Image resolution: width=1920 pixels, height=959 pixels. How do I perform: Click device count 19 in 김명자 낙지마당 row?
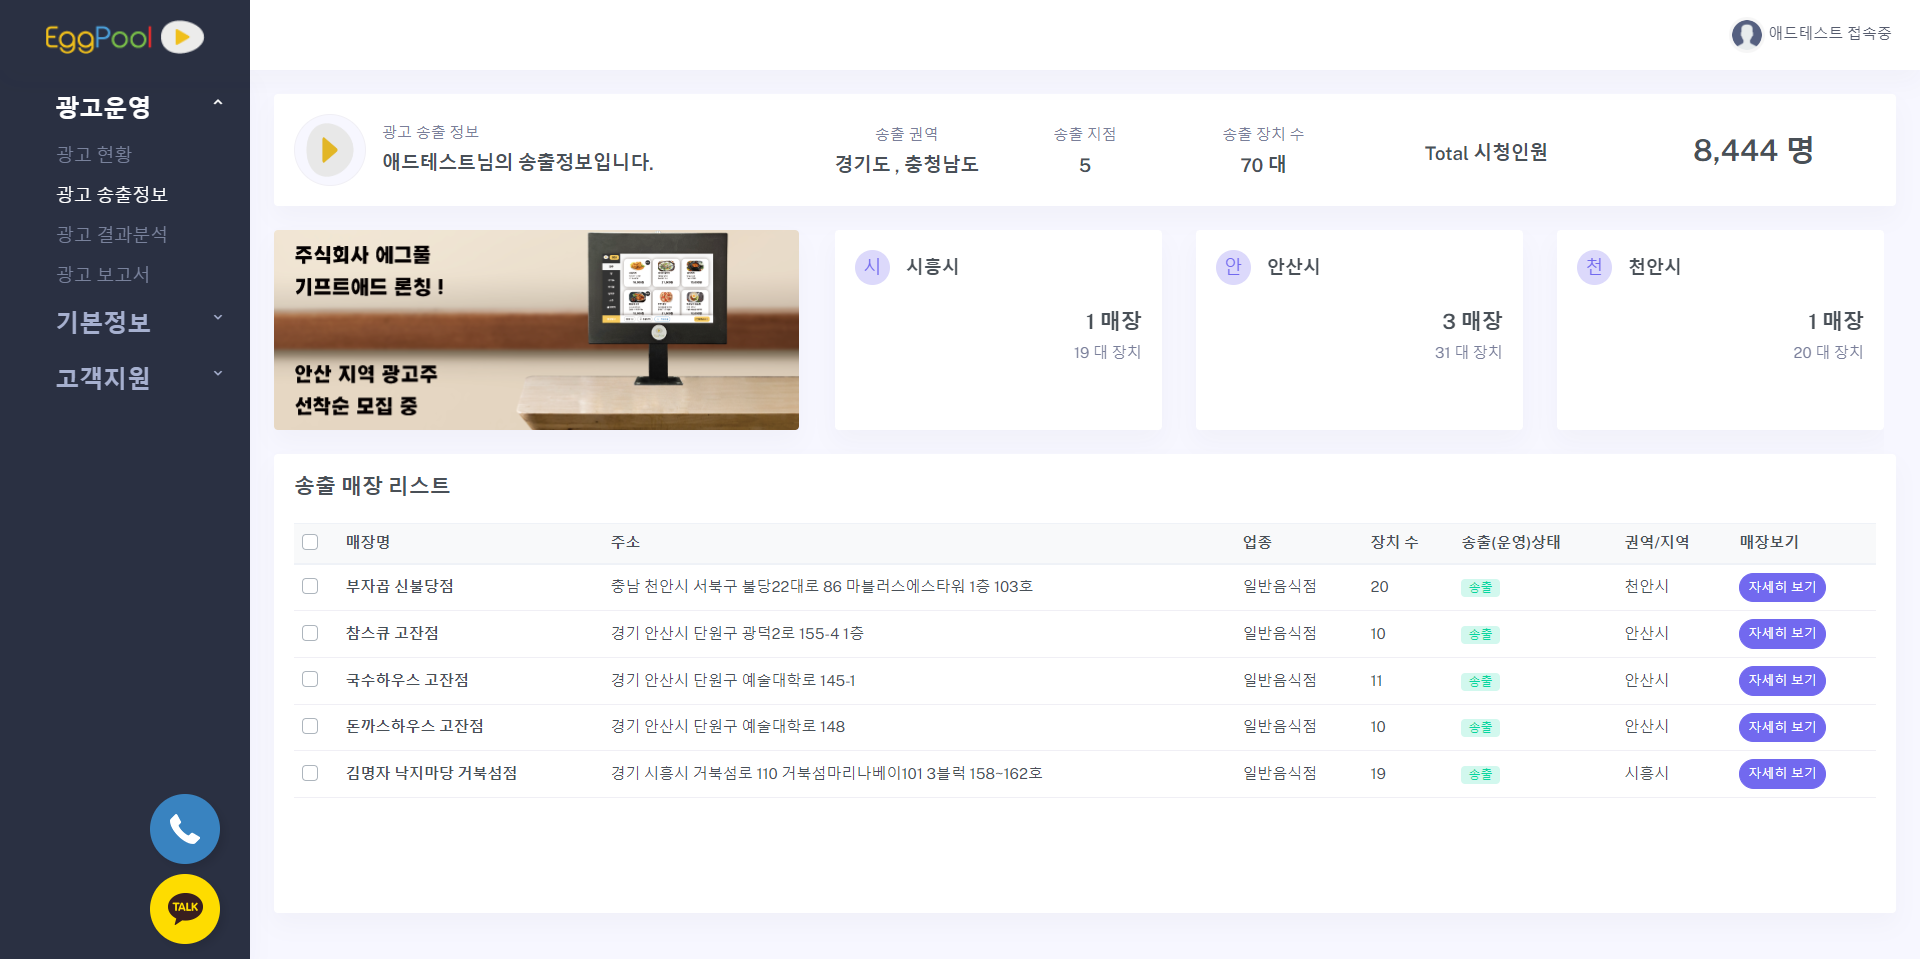1378,773
